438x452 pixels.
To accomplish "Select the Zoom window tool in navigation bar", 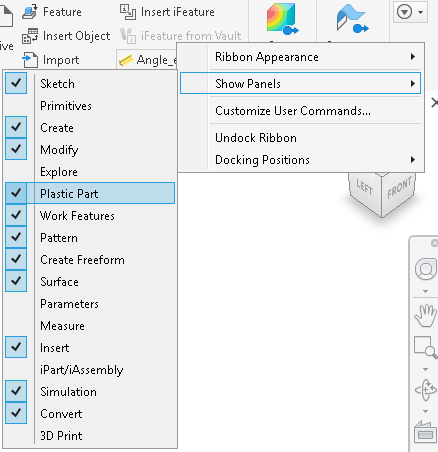I will (x=425, y=347).
